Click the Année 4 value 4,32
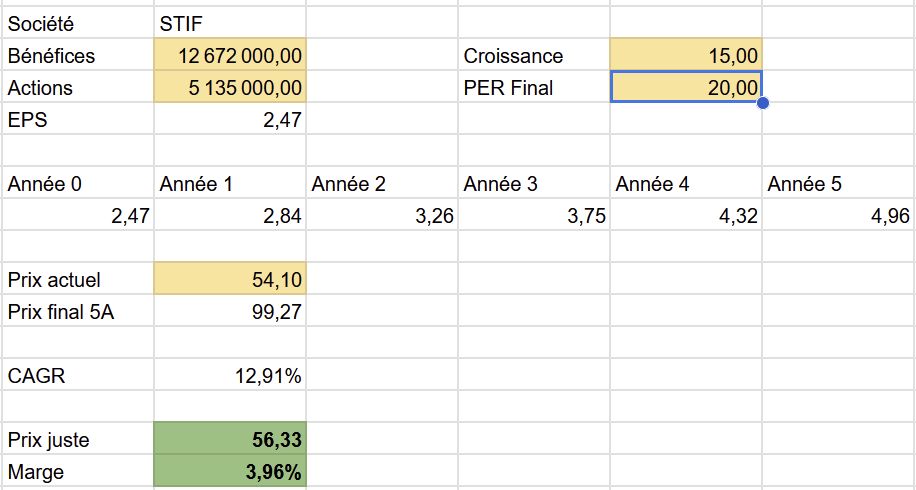This screenshot has width=916, height=490. [x=686, y=216]
